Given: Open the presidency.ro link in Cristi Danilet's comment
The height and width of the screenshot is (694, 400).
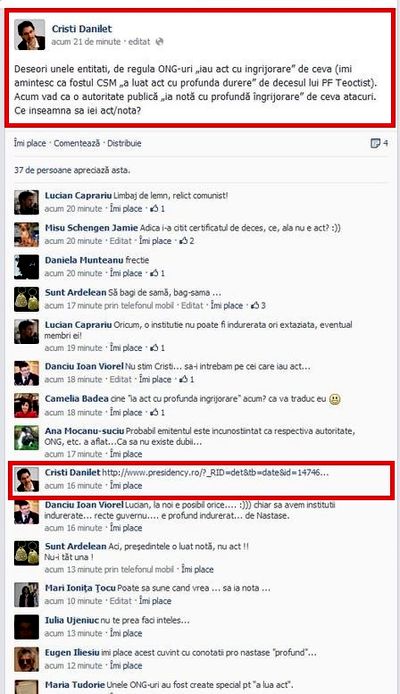Looking at the screenshot, I should [215, 473].
